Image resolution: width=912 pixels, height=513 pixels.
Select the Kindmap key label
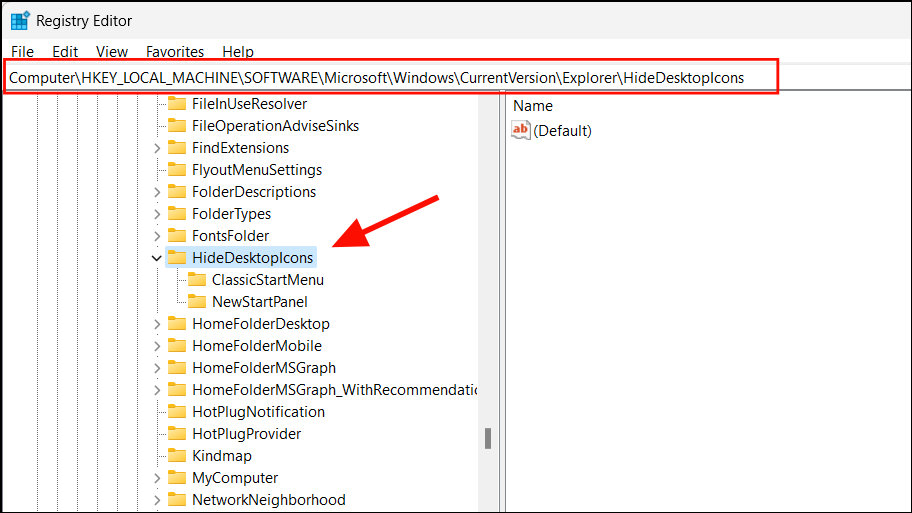tap(222, 455)
